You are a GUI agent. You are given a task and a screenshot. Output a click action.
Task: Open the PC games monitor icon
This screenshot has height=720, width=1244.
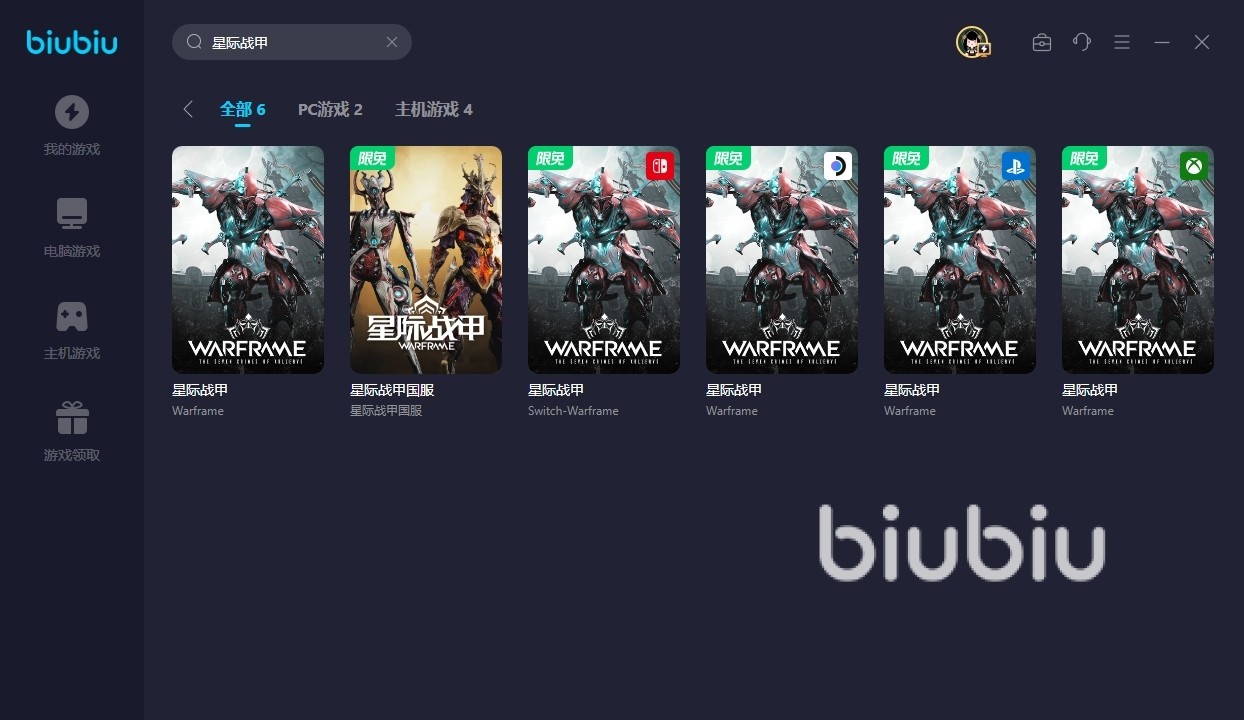(x=71, y=214)
